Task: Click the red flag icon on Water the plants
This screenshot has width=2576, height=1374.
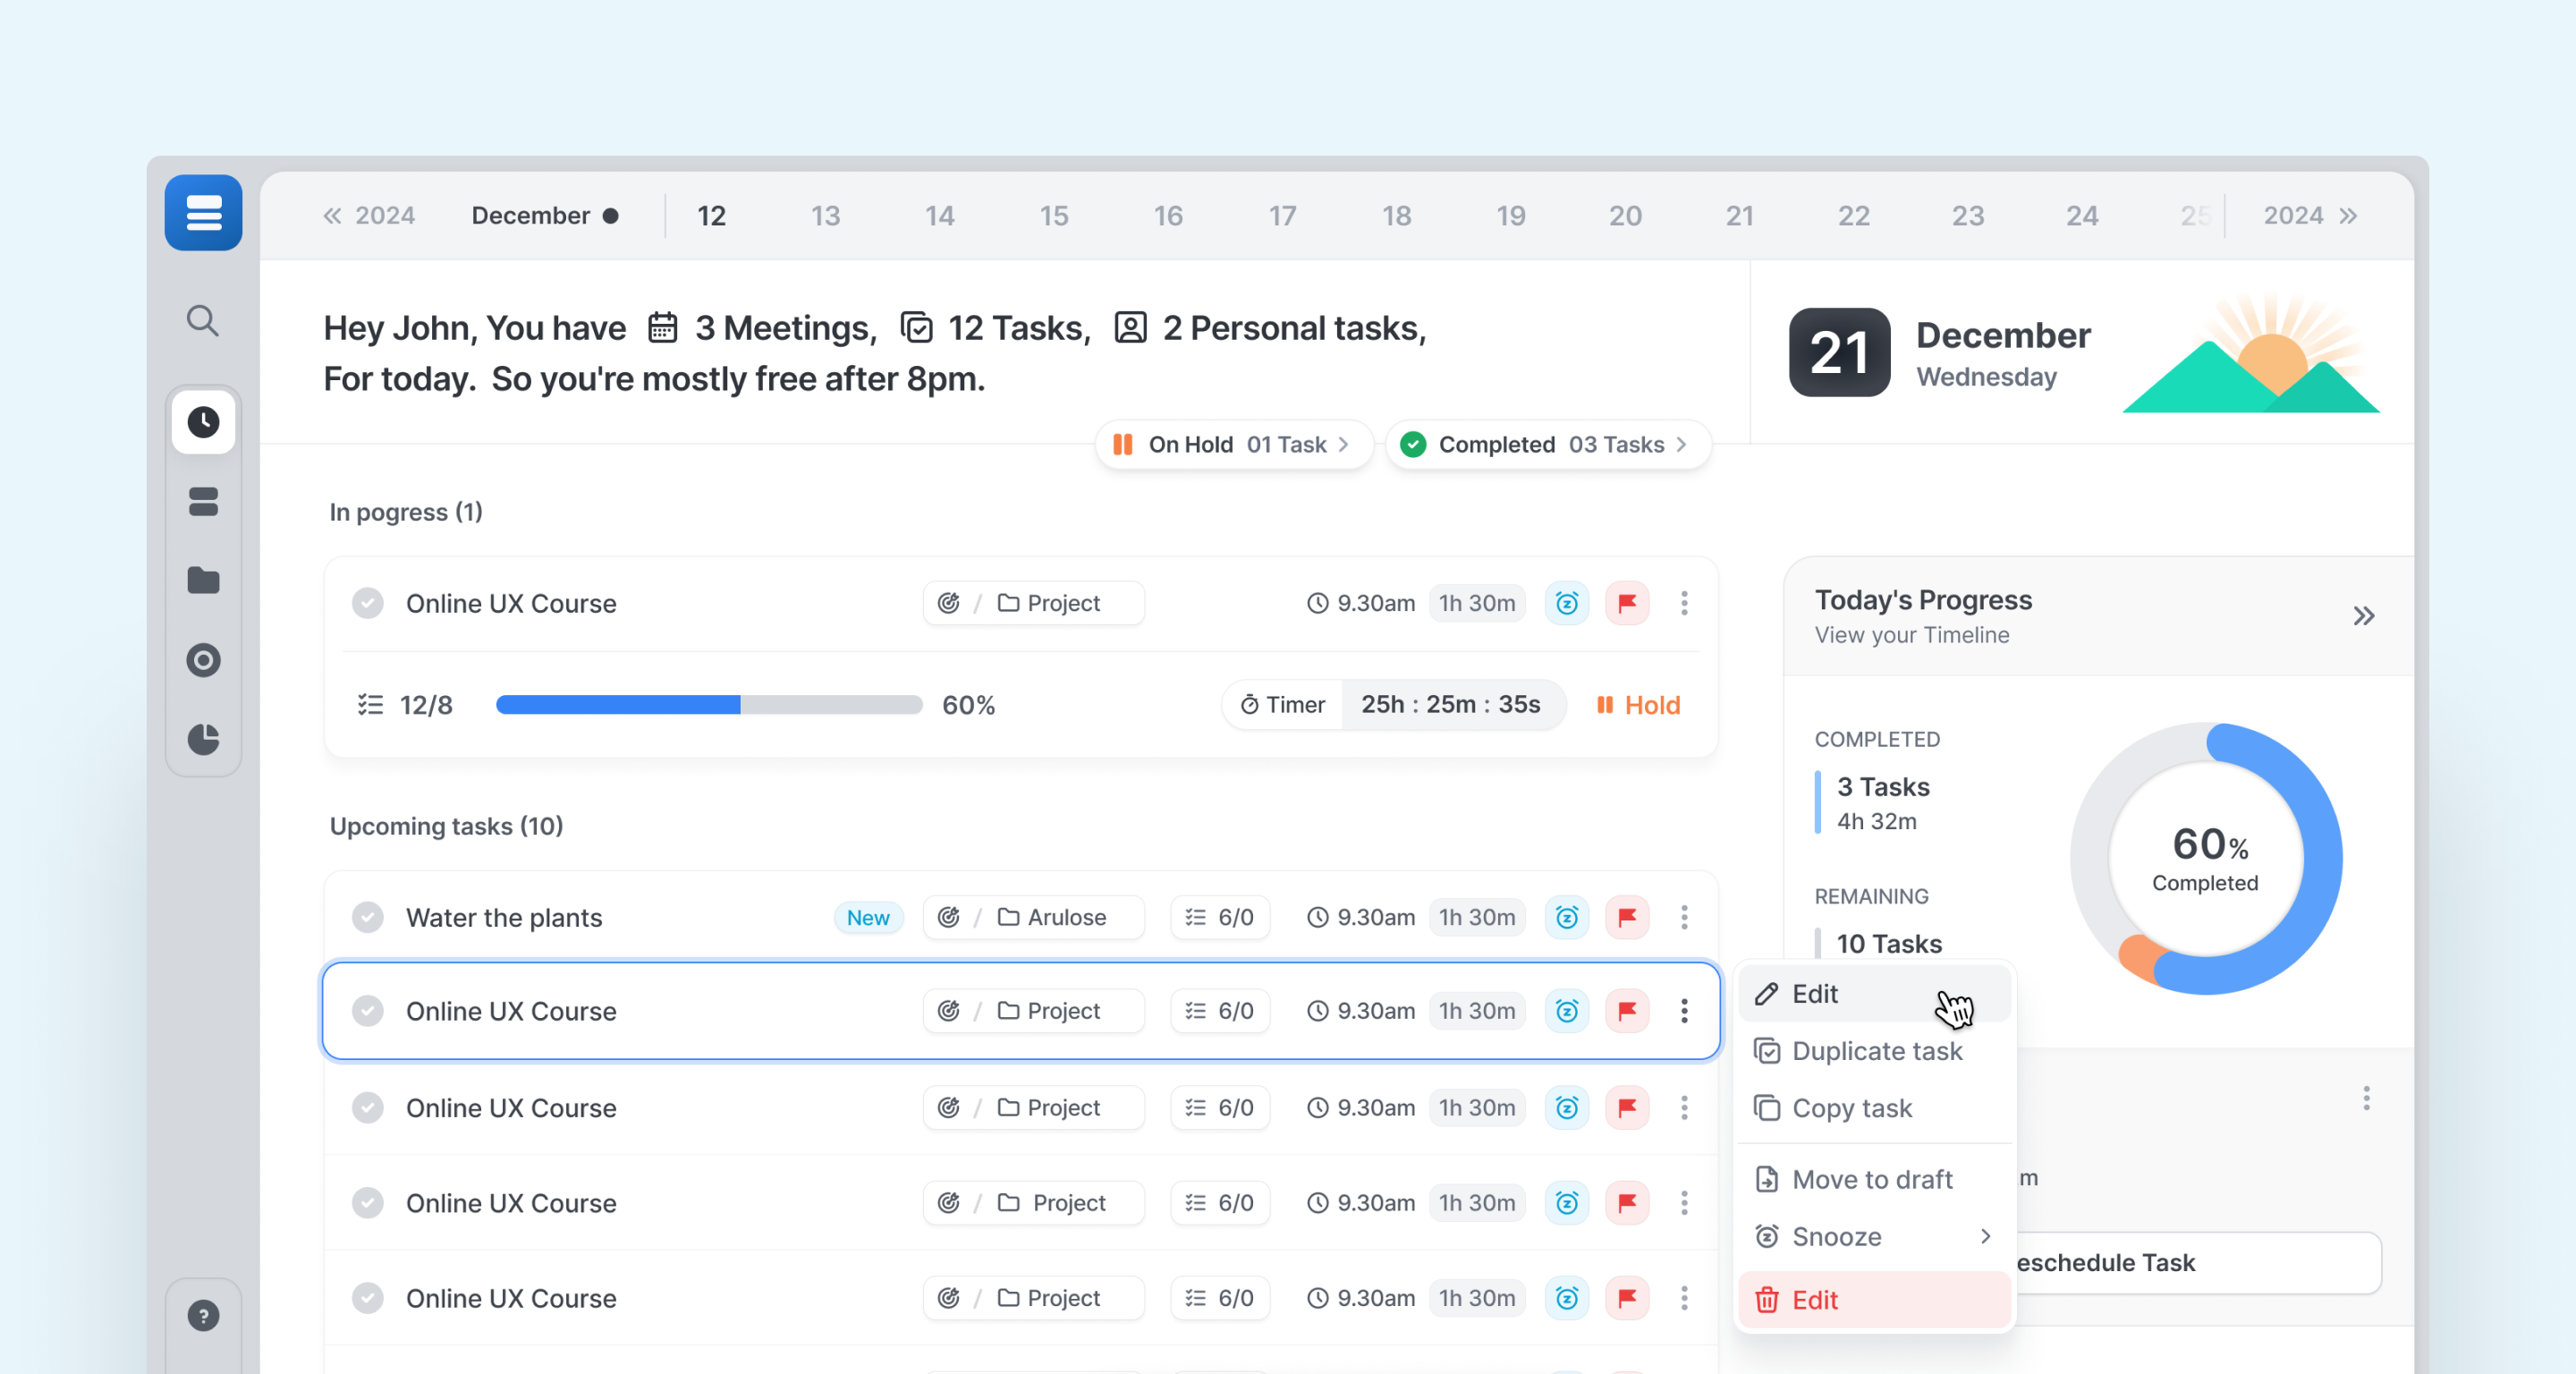Action: [x=1627, y=917]
